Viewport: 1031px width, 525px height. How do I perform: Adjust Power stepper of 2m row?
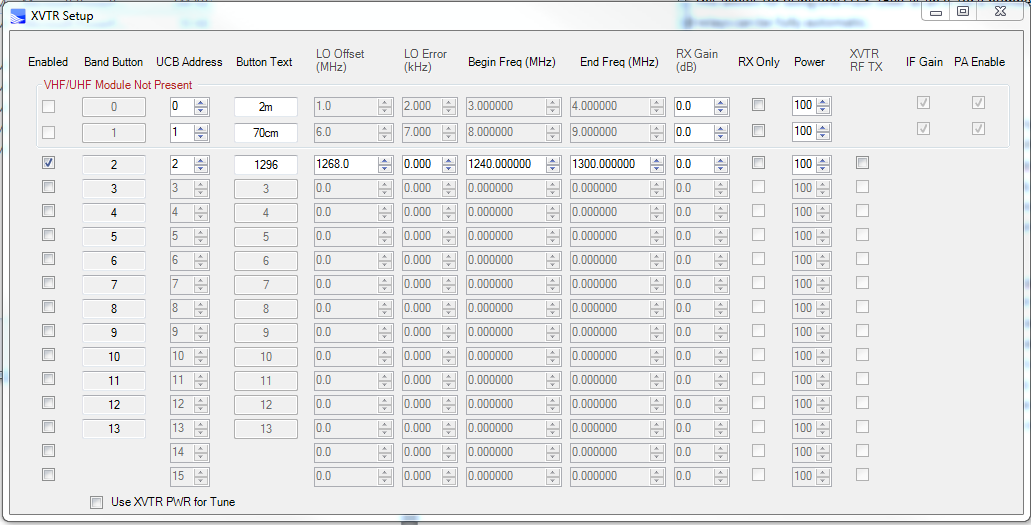[x=823, y=107]
